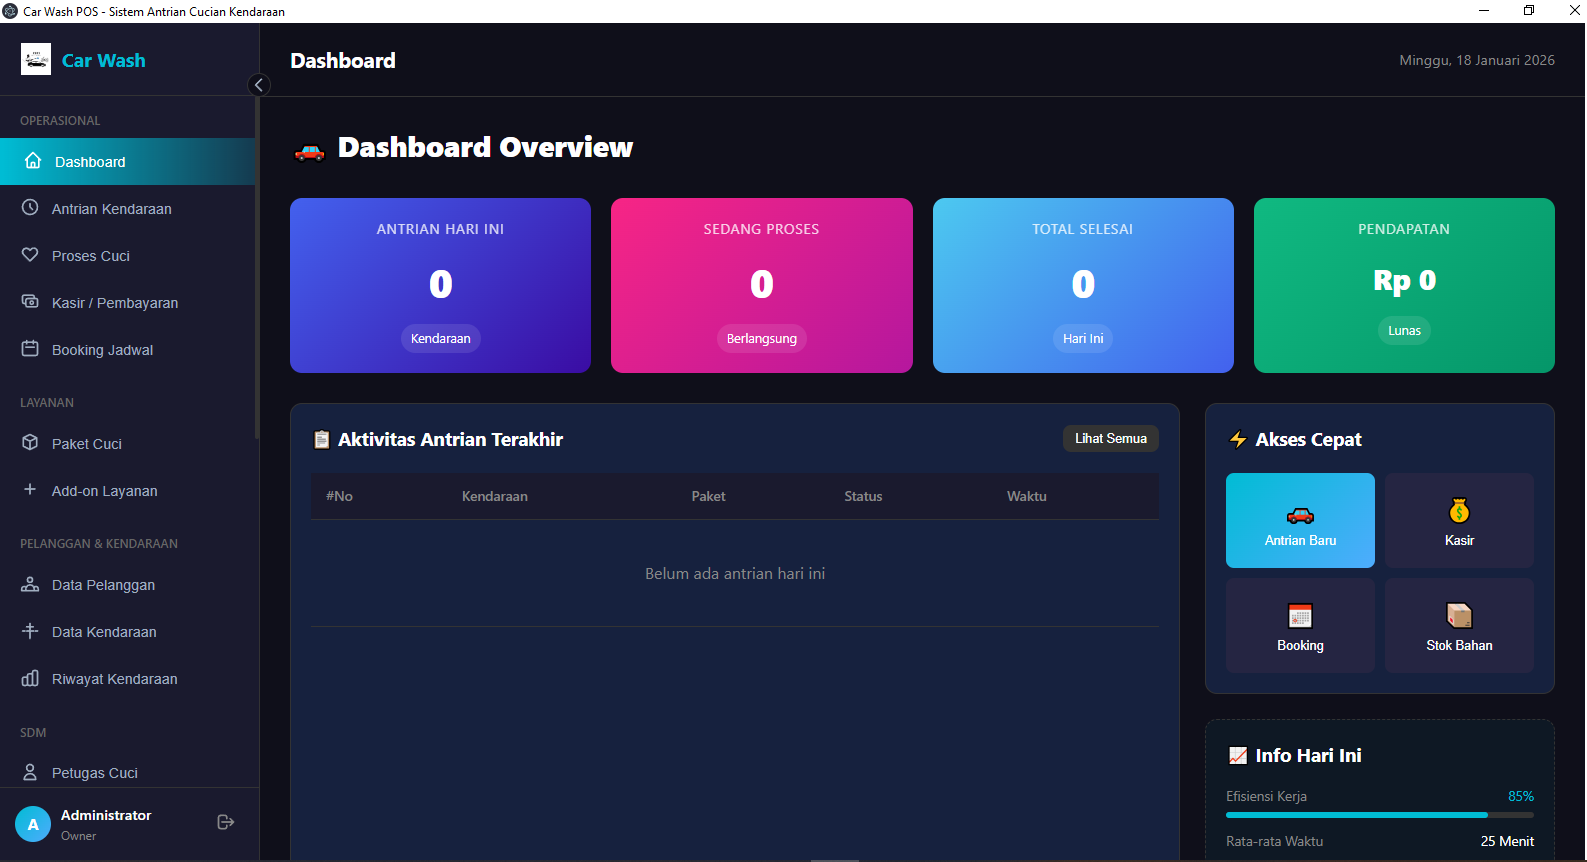This screenshot has width=1587, height=862.
Task: Click the Data Pelanggan people icon
Action: pyautogui.click(x=30, y=584)
